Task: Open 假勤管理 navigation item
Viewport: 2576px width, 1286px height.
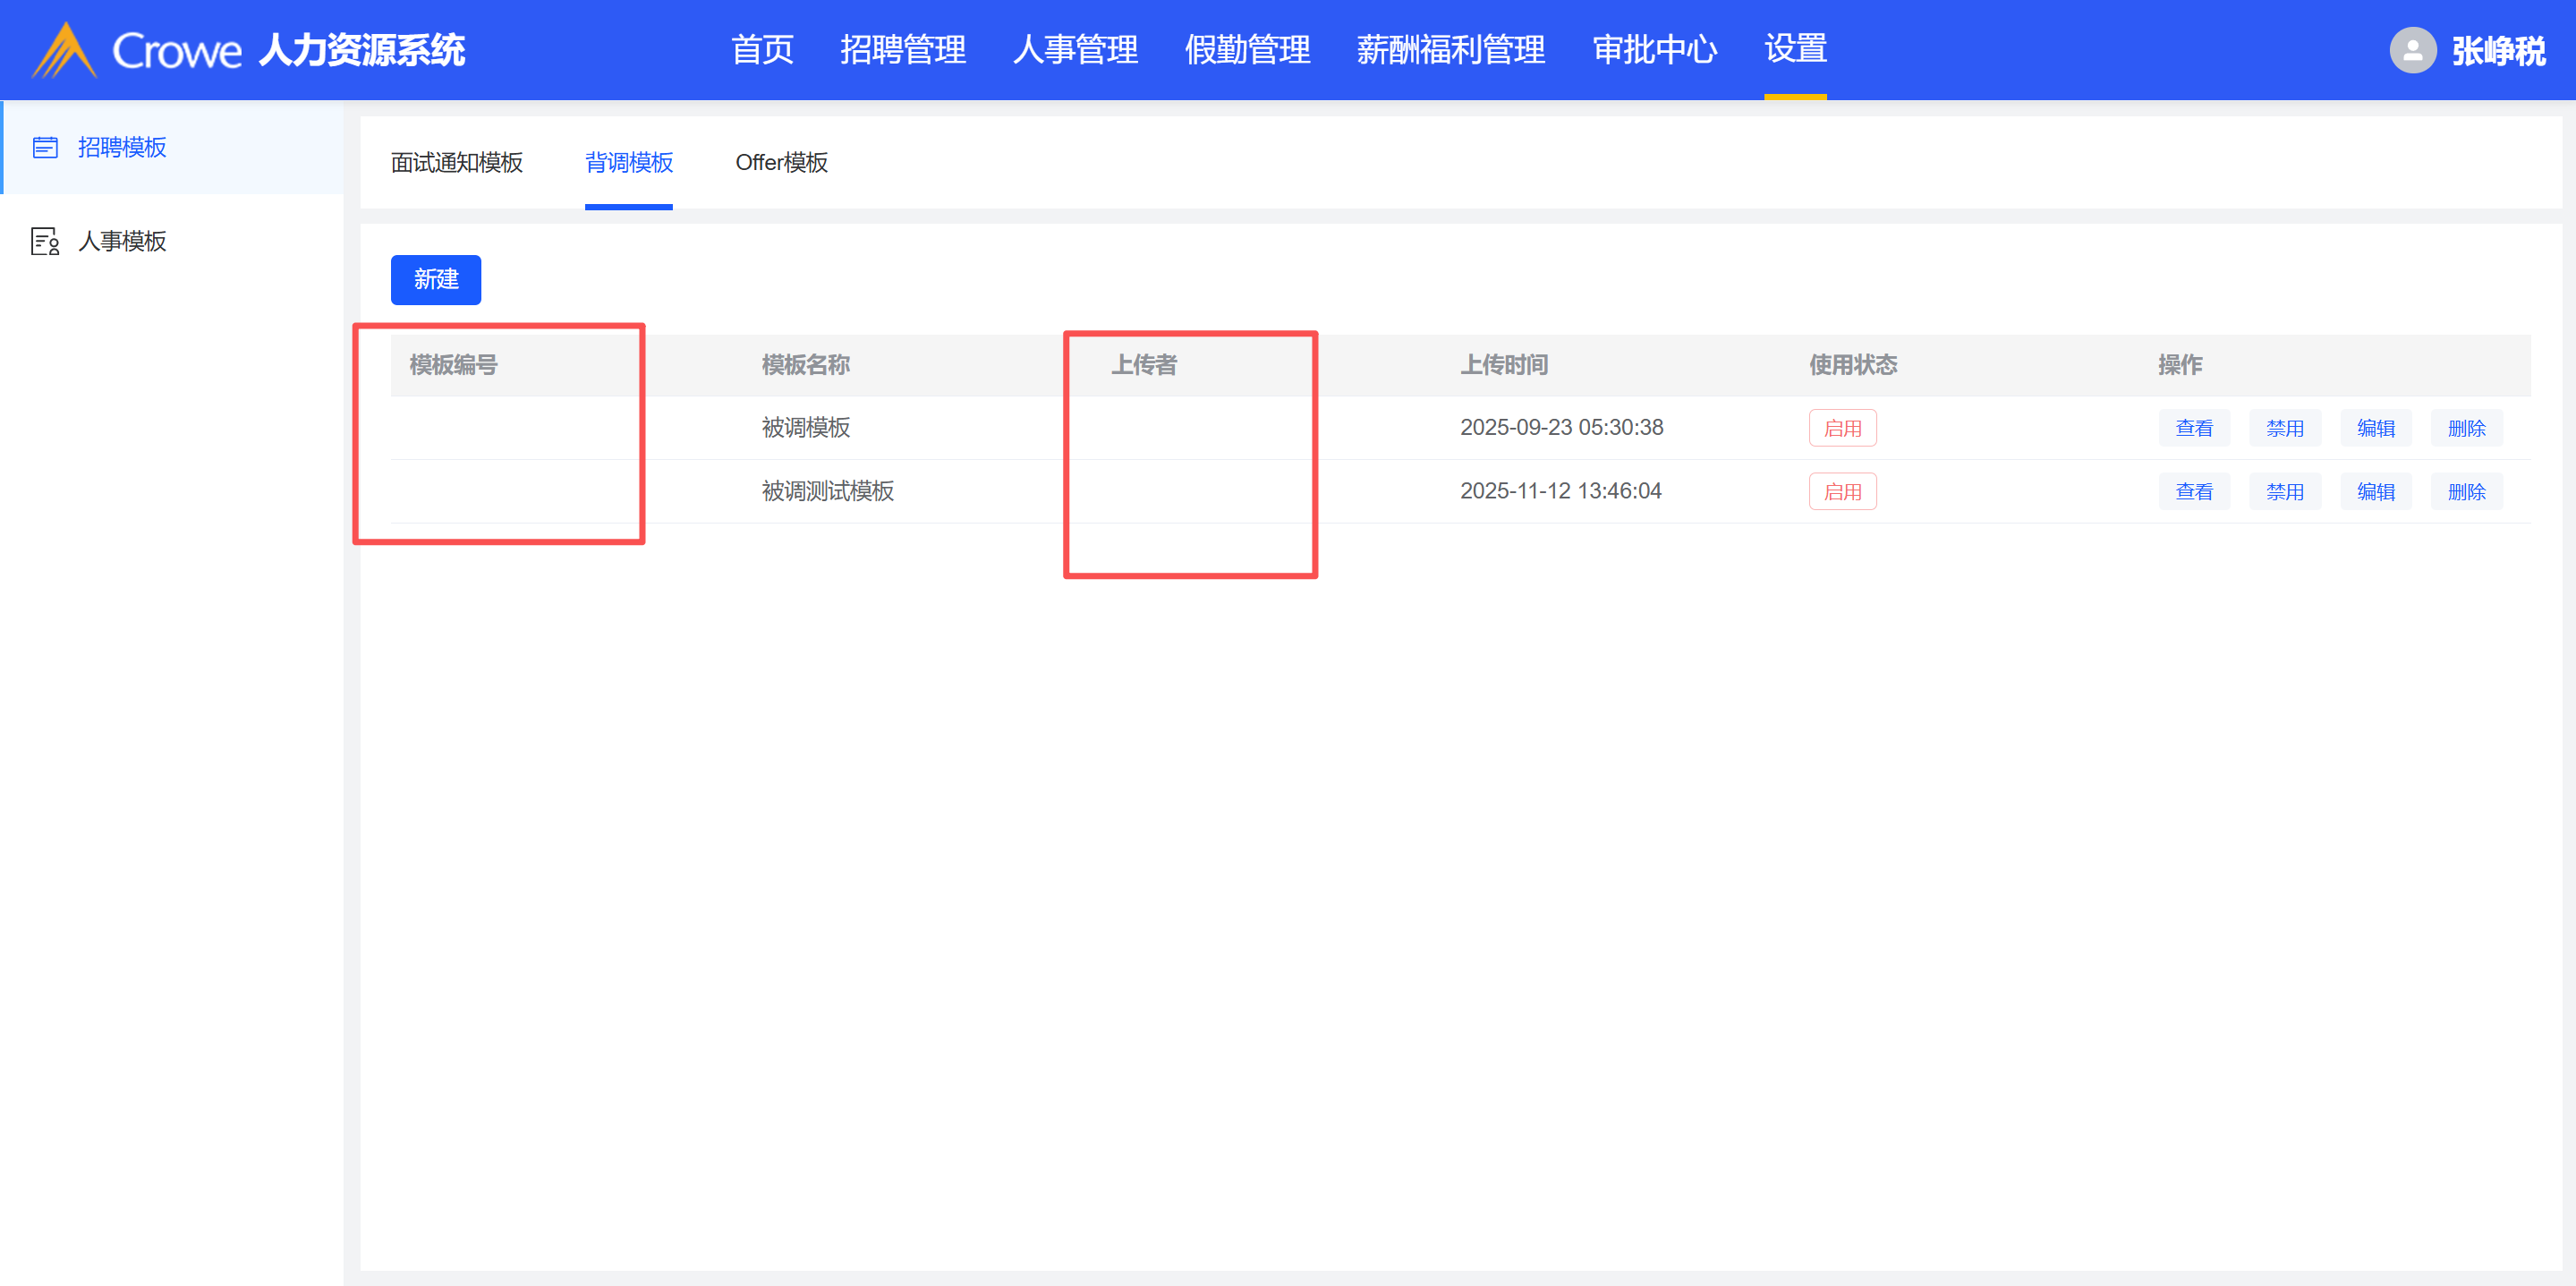Action: tap(1247, 49)
